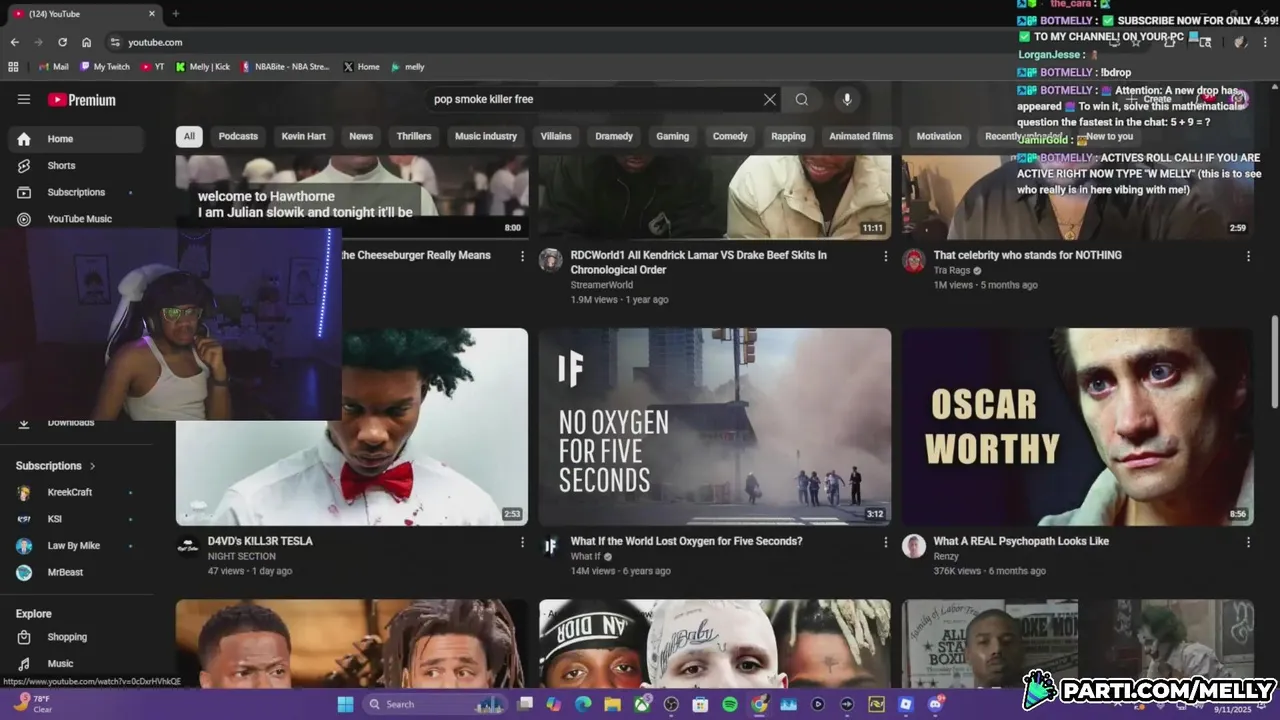Open options menu for Kendrick VS Drake video

click(885, 256)
